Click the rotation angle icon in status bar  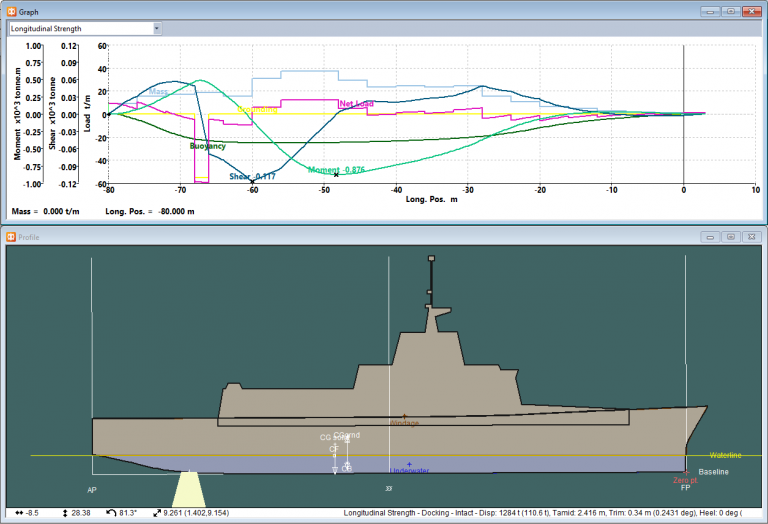[111, 513]
